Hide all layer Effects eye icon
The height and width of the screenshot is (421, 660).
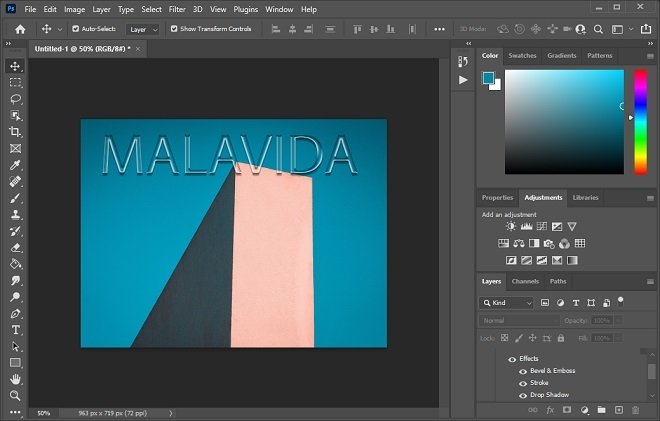[512, 359]
